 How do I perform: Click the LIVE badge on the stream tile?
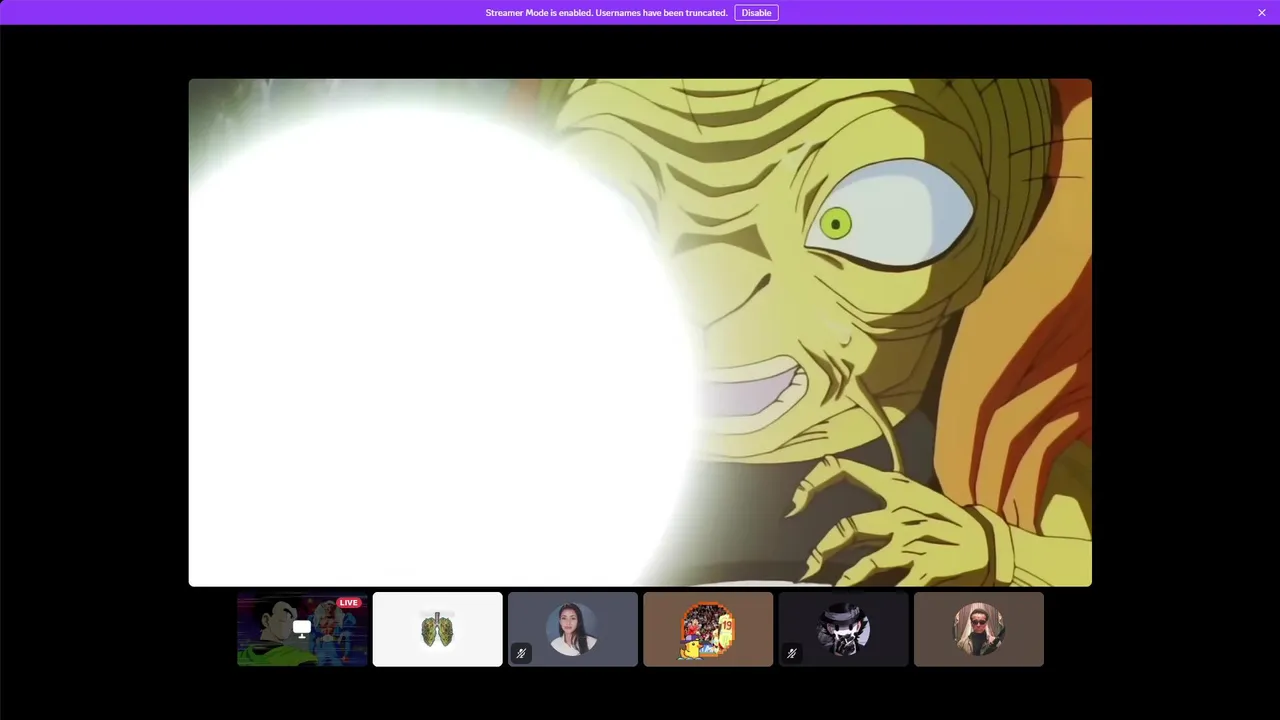coord(348,603)
